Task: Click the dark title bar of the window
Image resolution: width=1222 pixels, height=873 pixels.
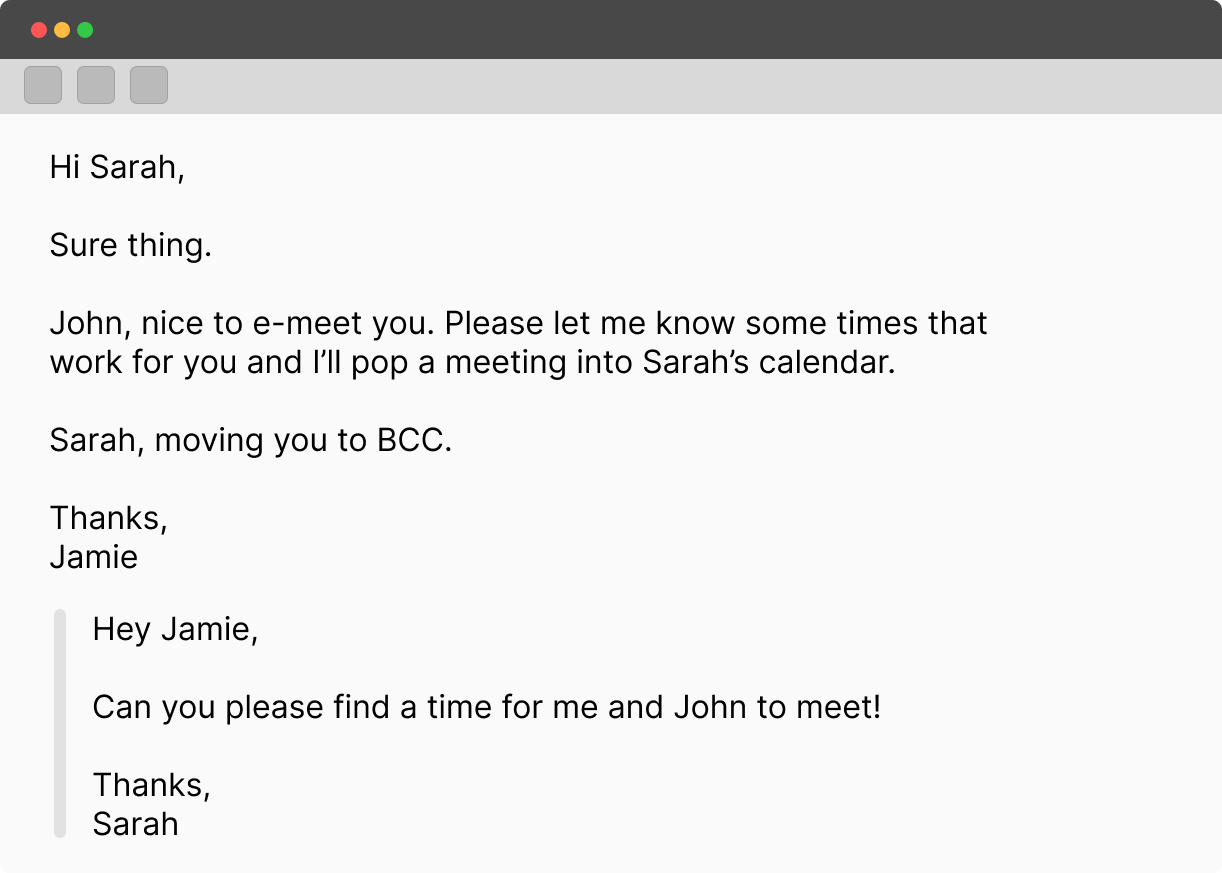Action: coord(611,30)
